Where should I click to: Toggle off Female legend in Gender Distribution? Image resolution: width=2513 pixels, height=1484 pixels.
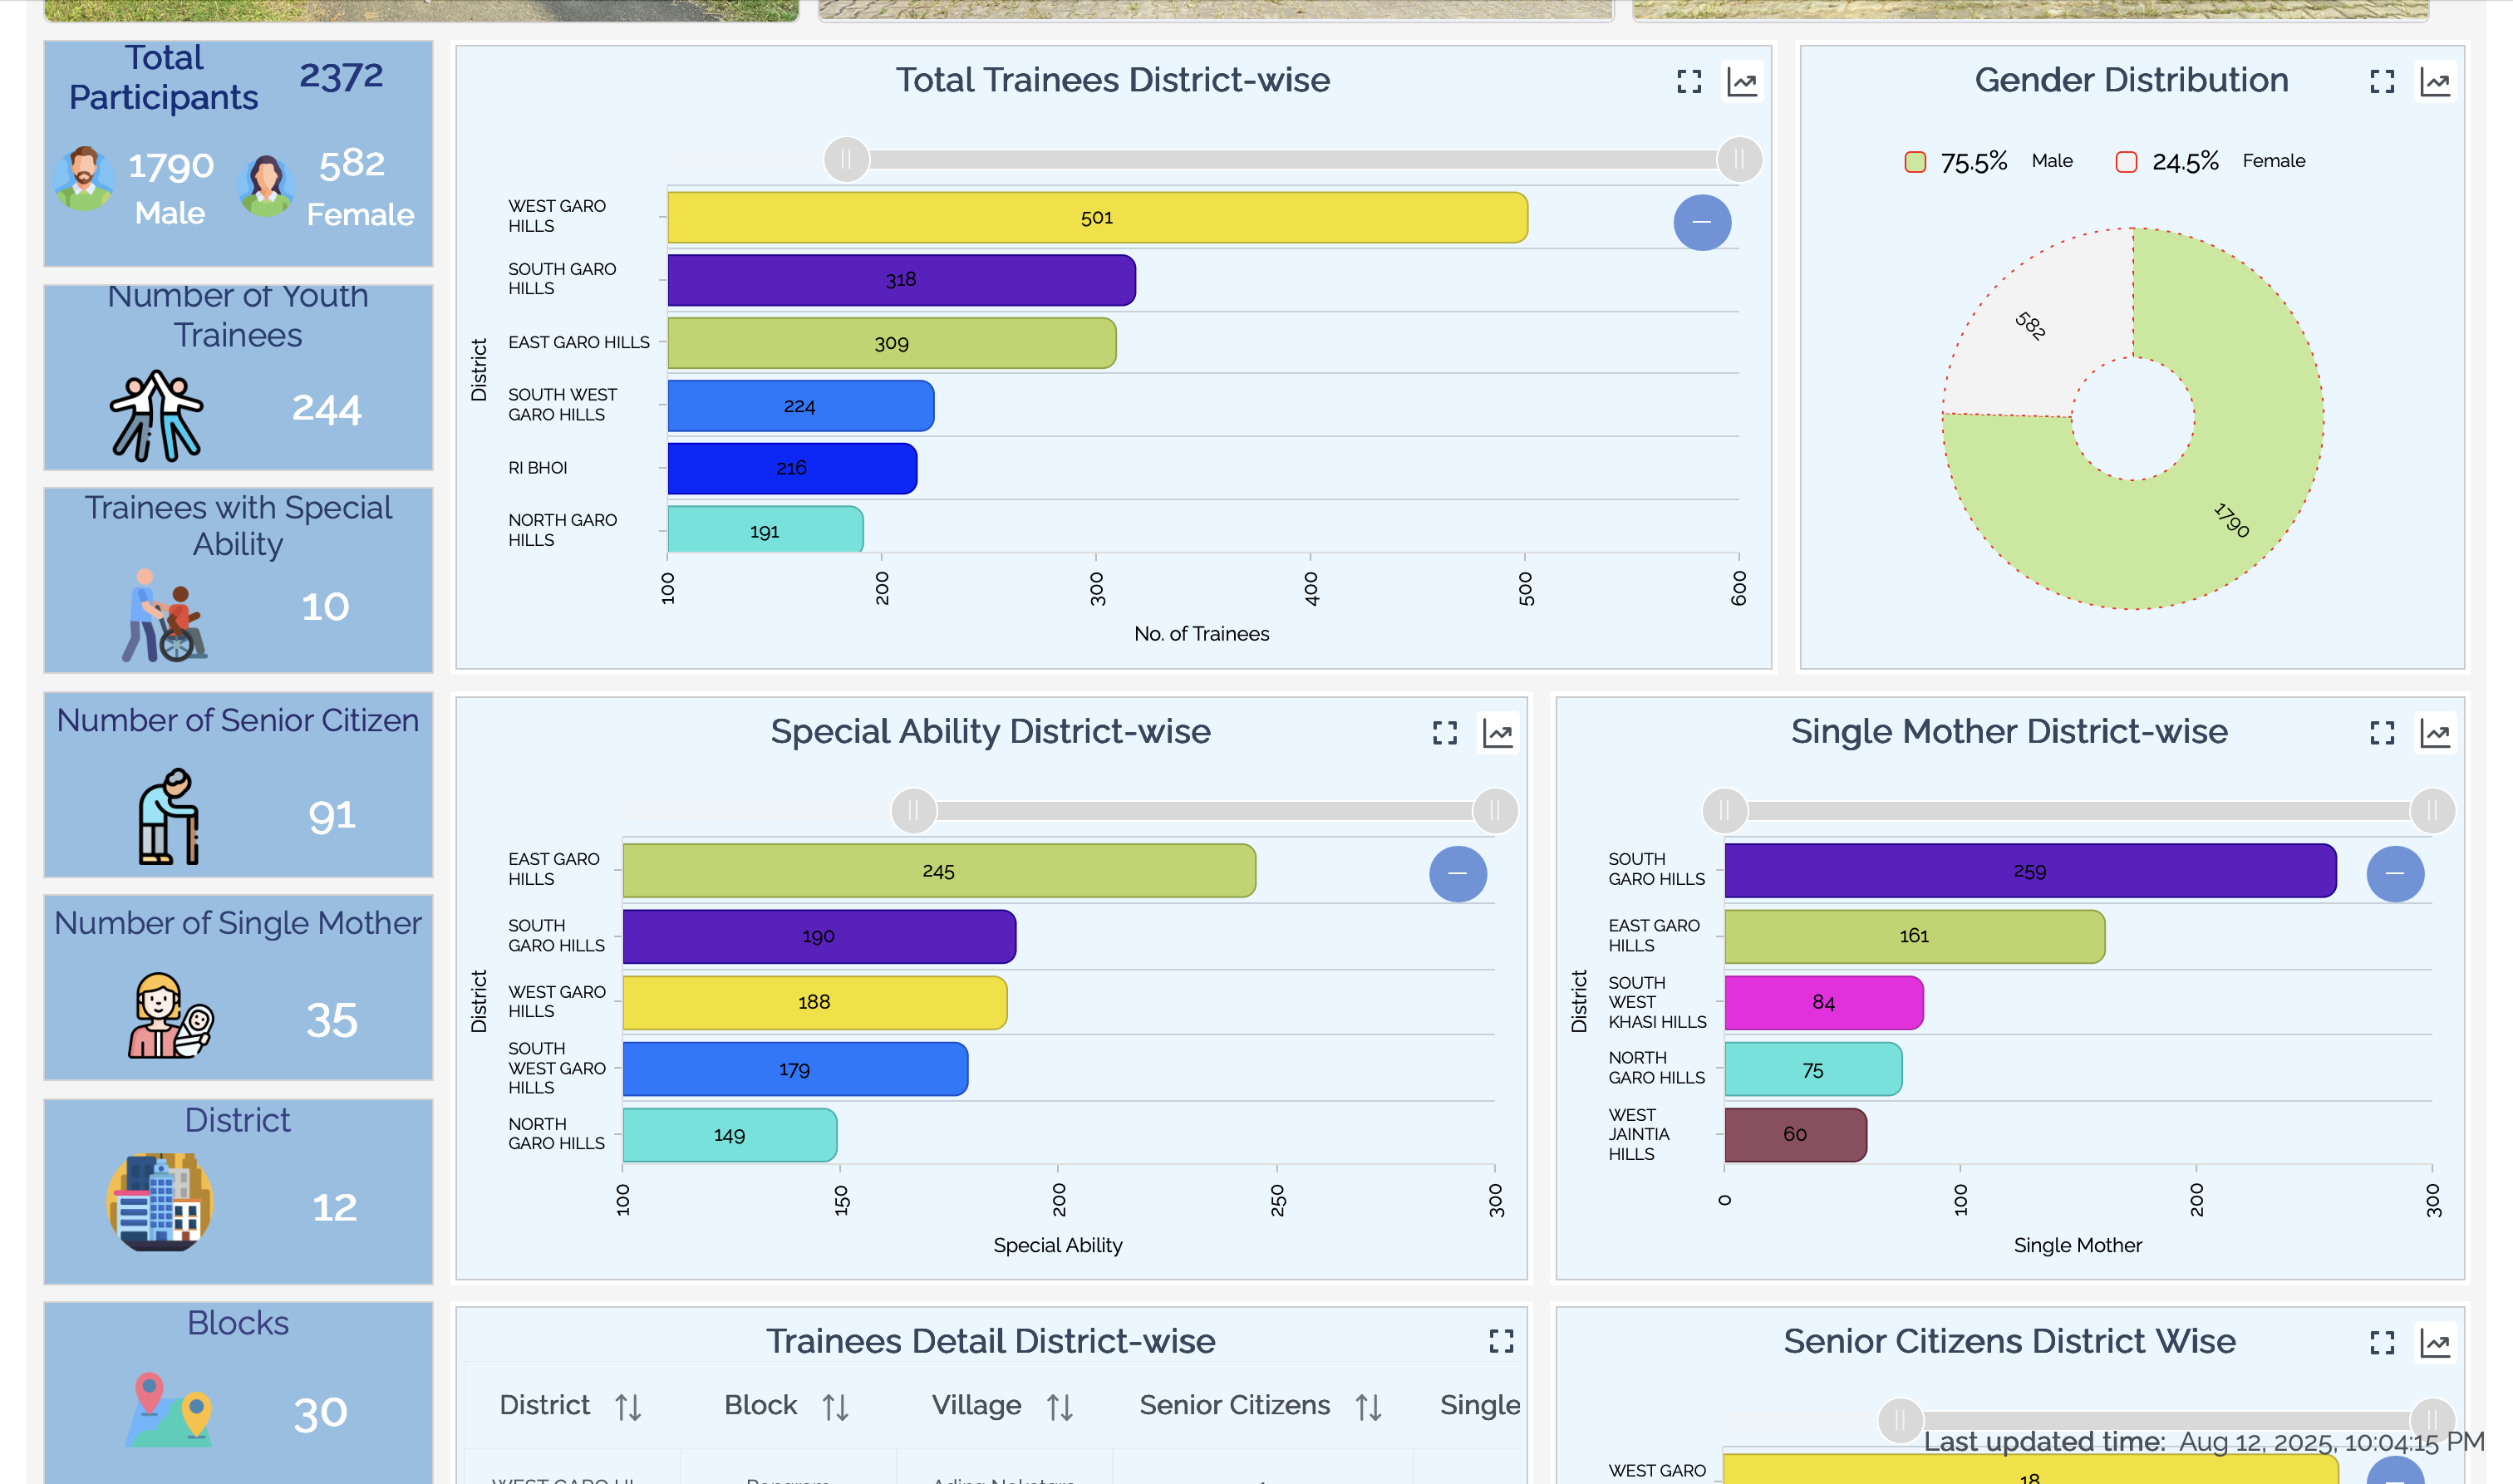click(2124, 160)
